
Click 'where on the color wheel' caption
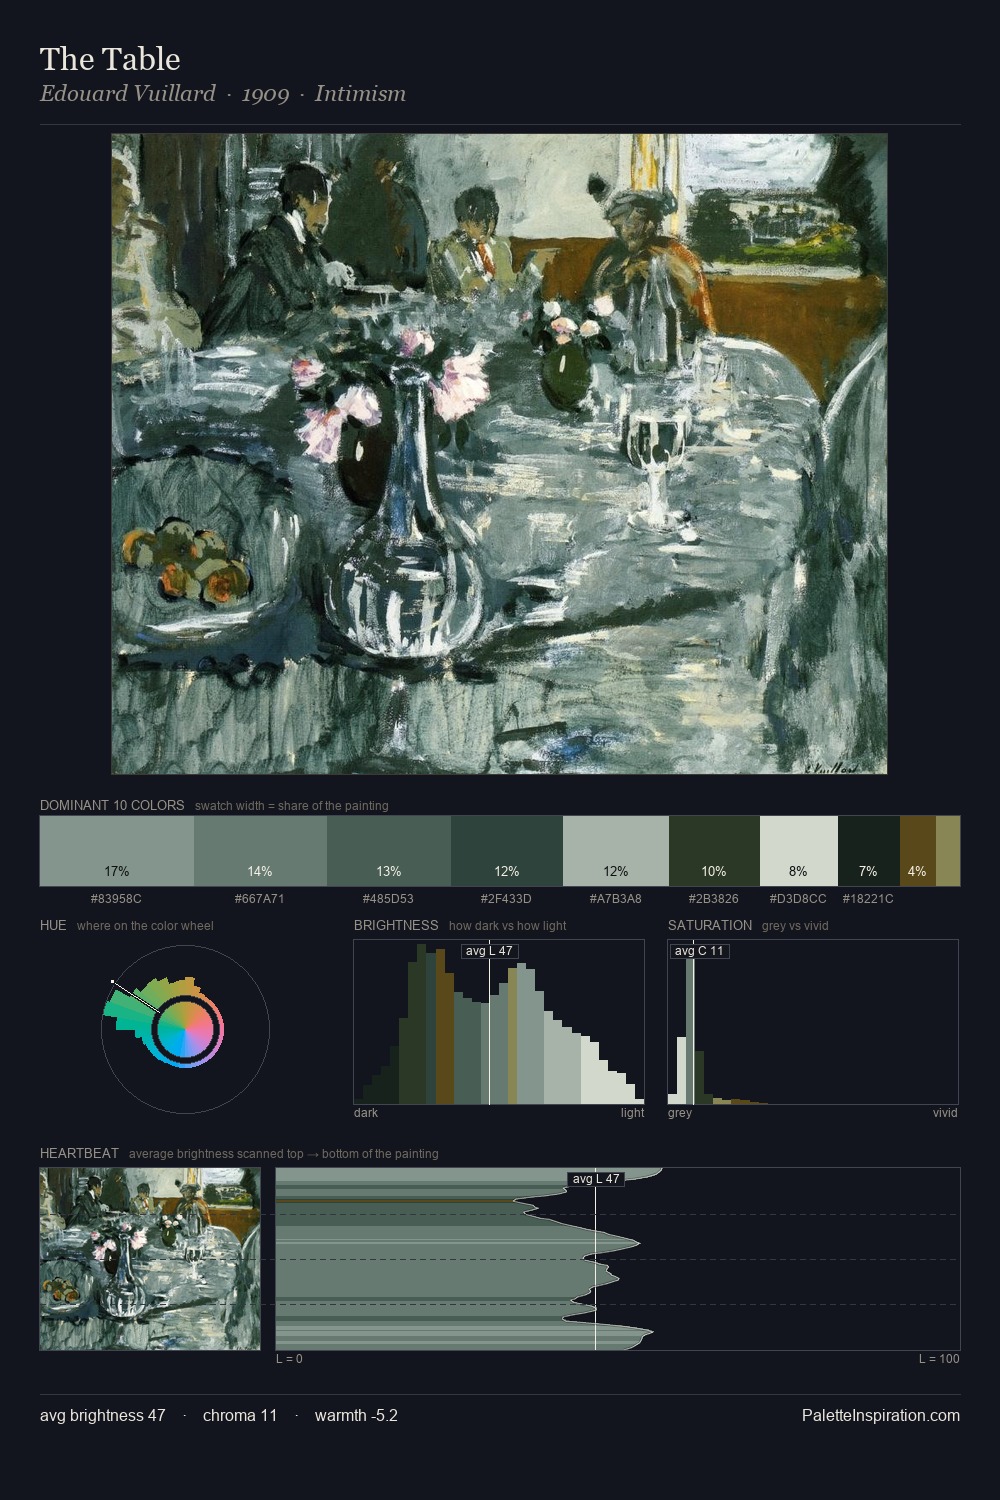[x=145, y=926]
